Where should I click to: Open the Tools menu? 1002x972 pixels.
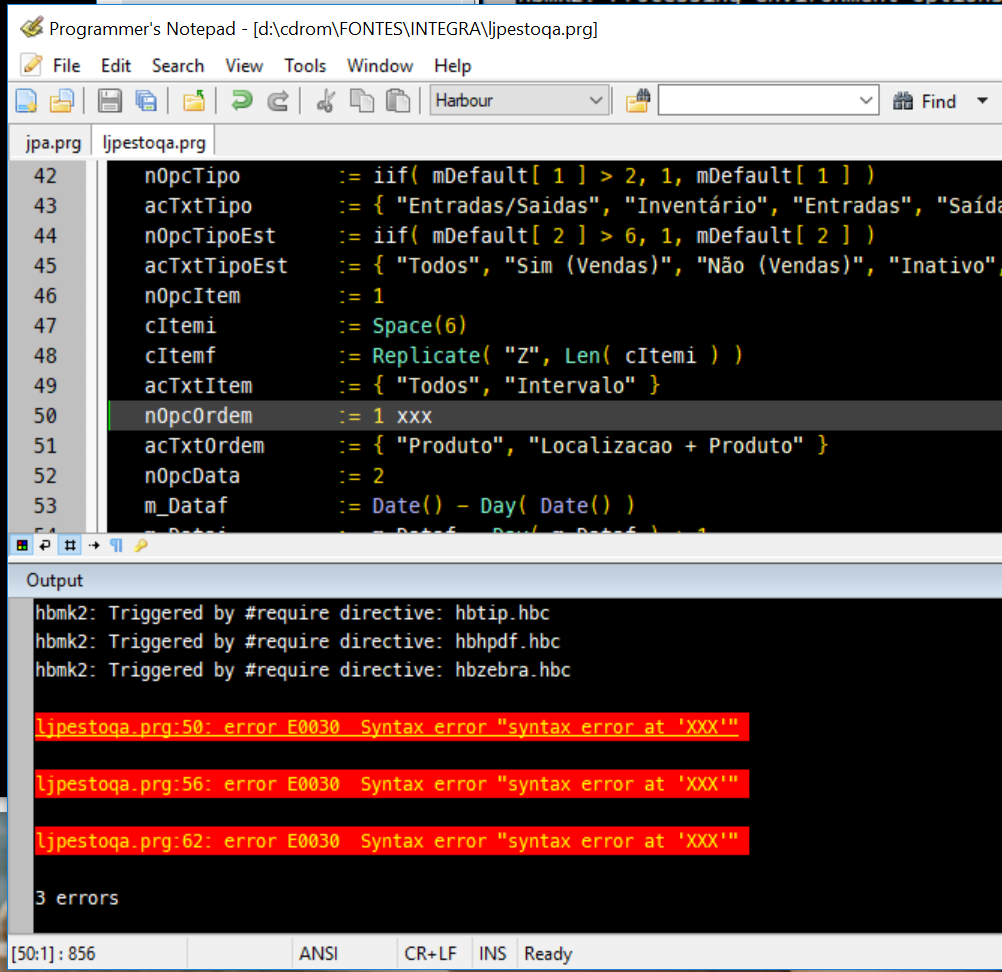pos(305,66)
